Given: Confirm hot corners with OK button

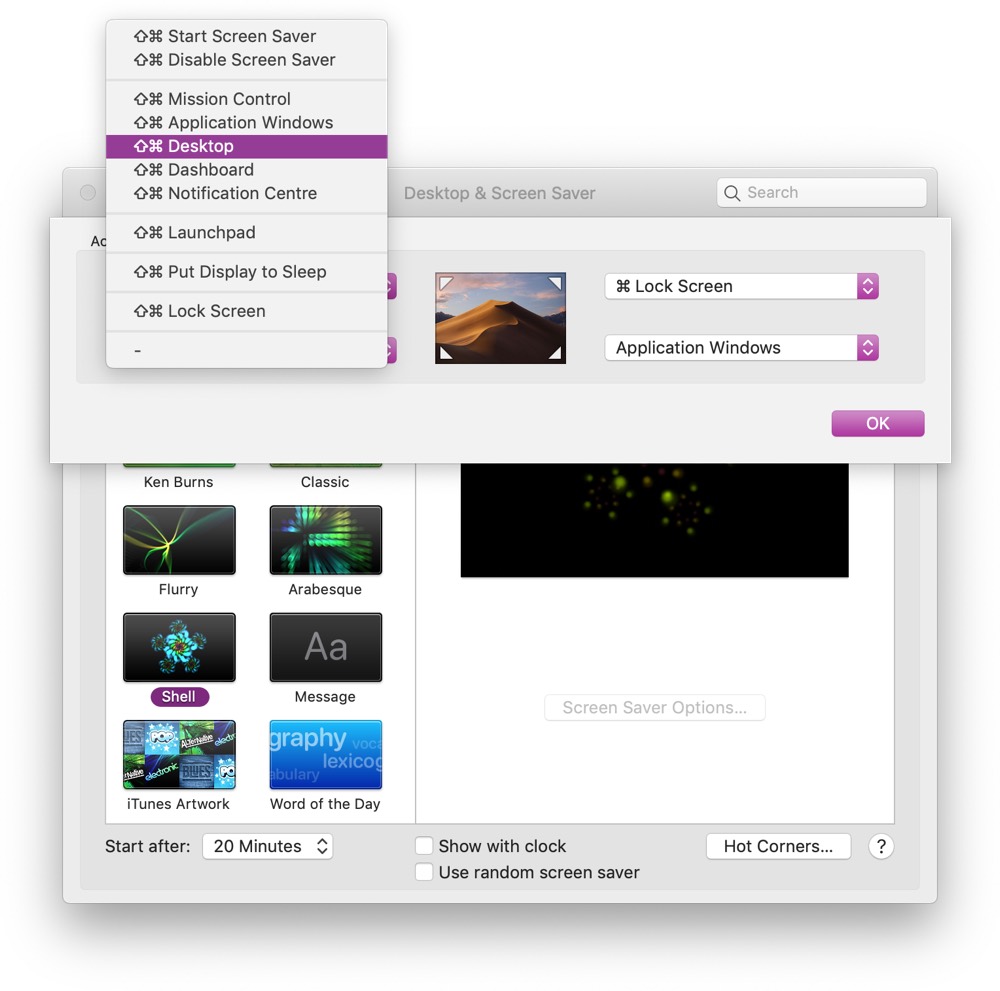Looking at the screenshot, I should [878, 423].
